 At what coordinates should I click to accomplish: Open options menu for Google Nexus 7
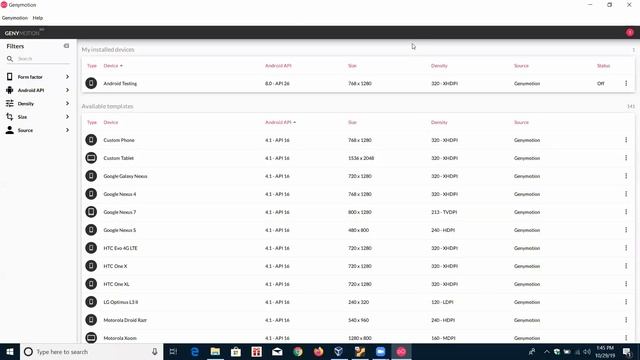[626, 212]
